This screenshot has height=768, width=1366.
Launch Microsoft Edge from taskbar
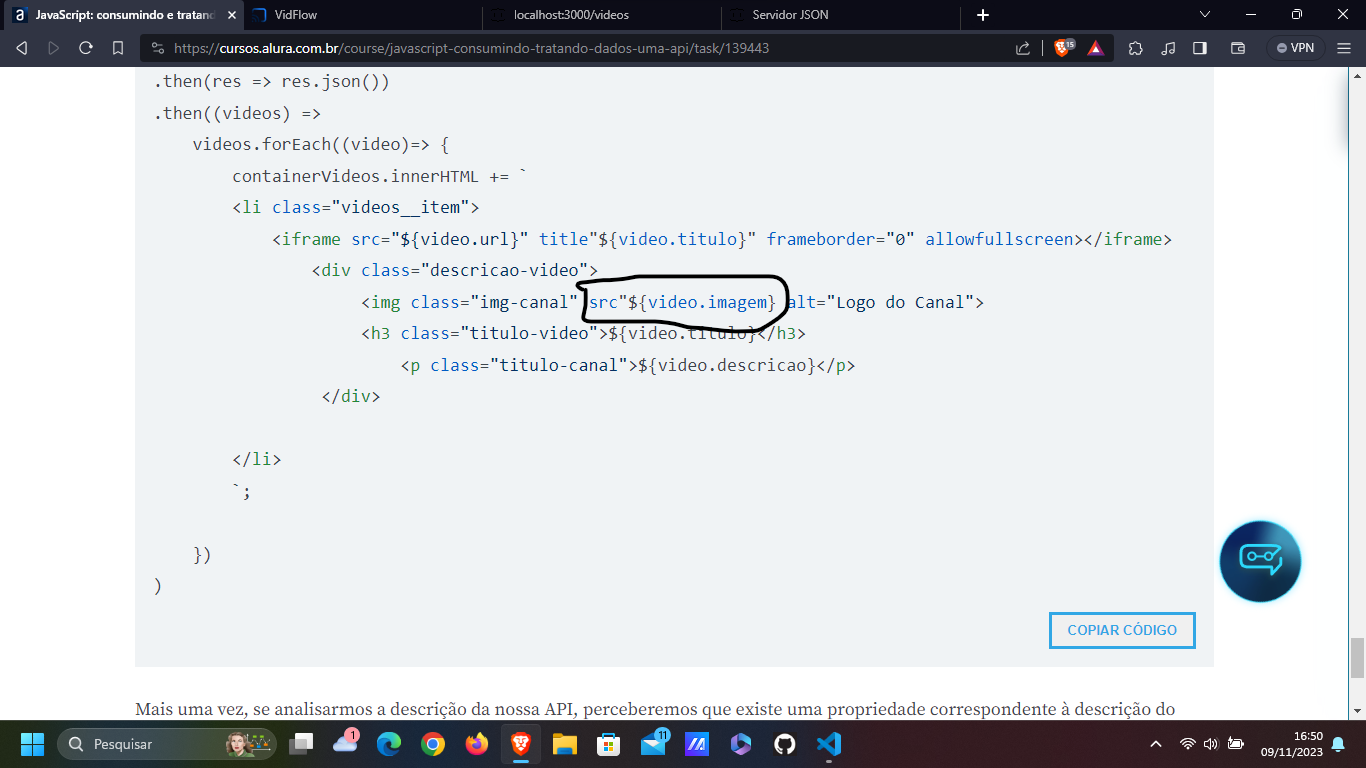pos(388,744)
